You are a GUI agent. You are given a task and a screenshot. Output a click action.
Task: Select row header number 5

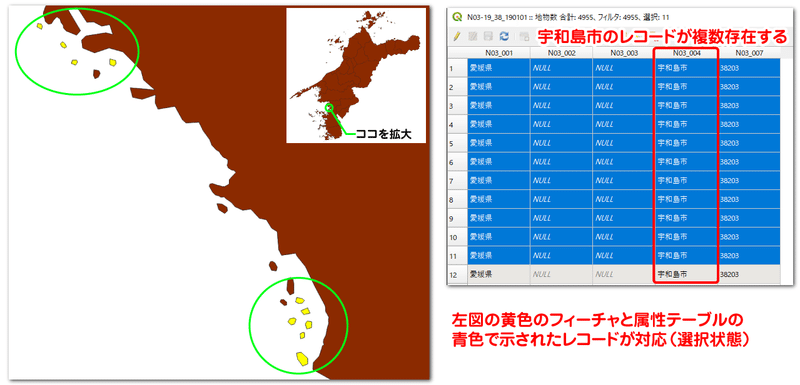pos(457,143)
